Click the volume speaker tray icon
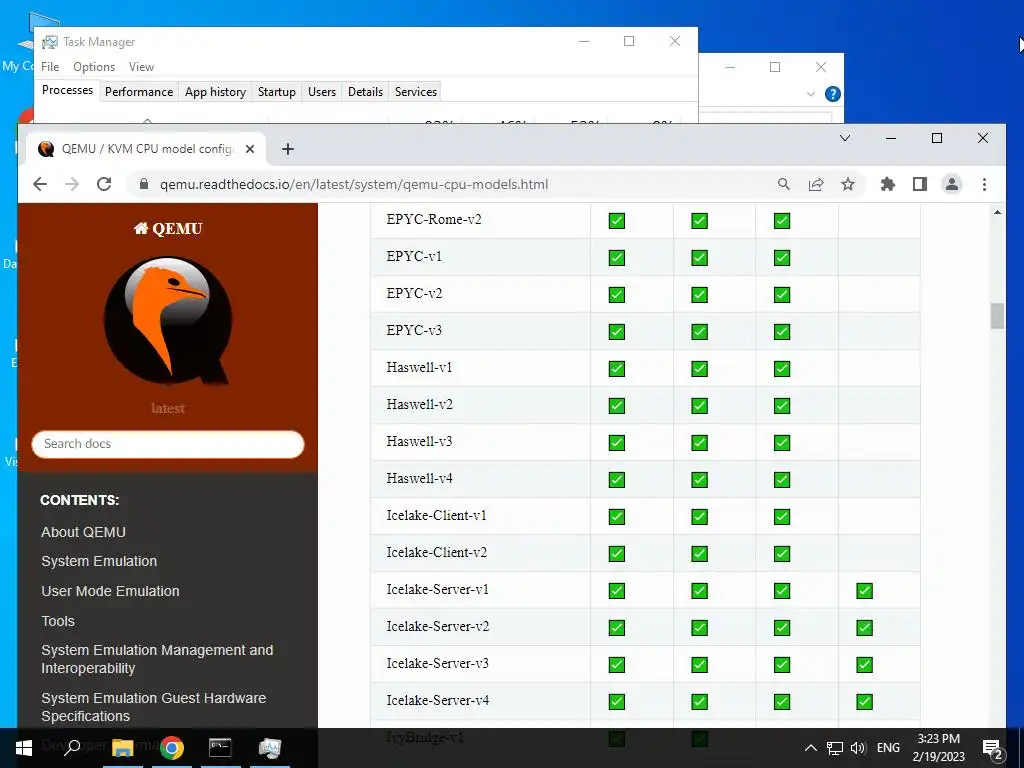The height and width of the screenshot is (768, 1024). 858,748
